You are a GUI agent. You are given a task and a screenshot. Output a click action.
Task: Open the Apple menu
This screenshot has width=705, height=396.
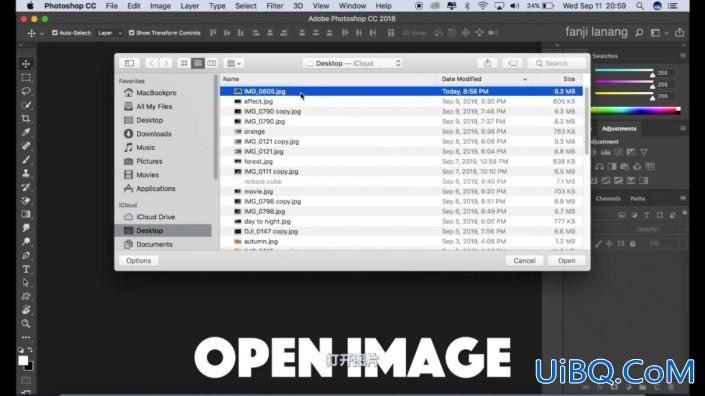tap(30, 6)
